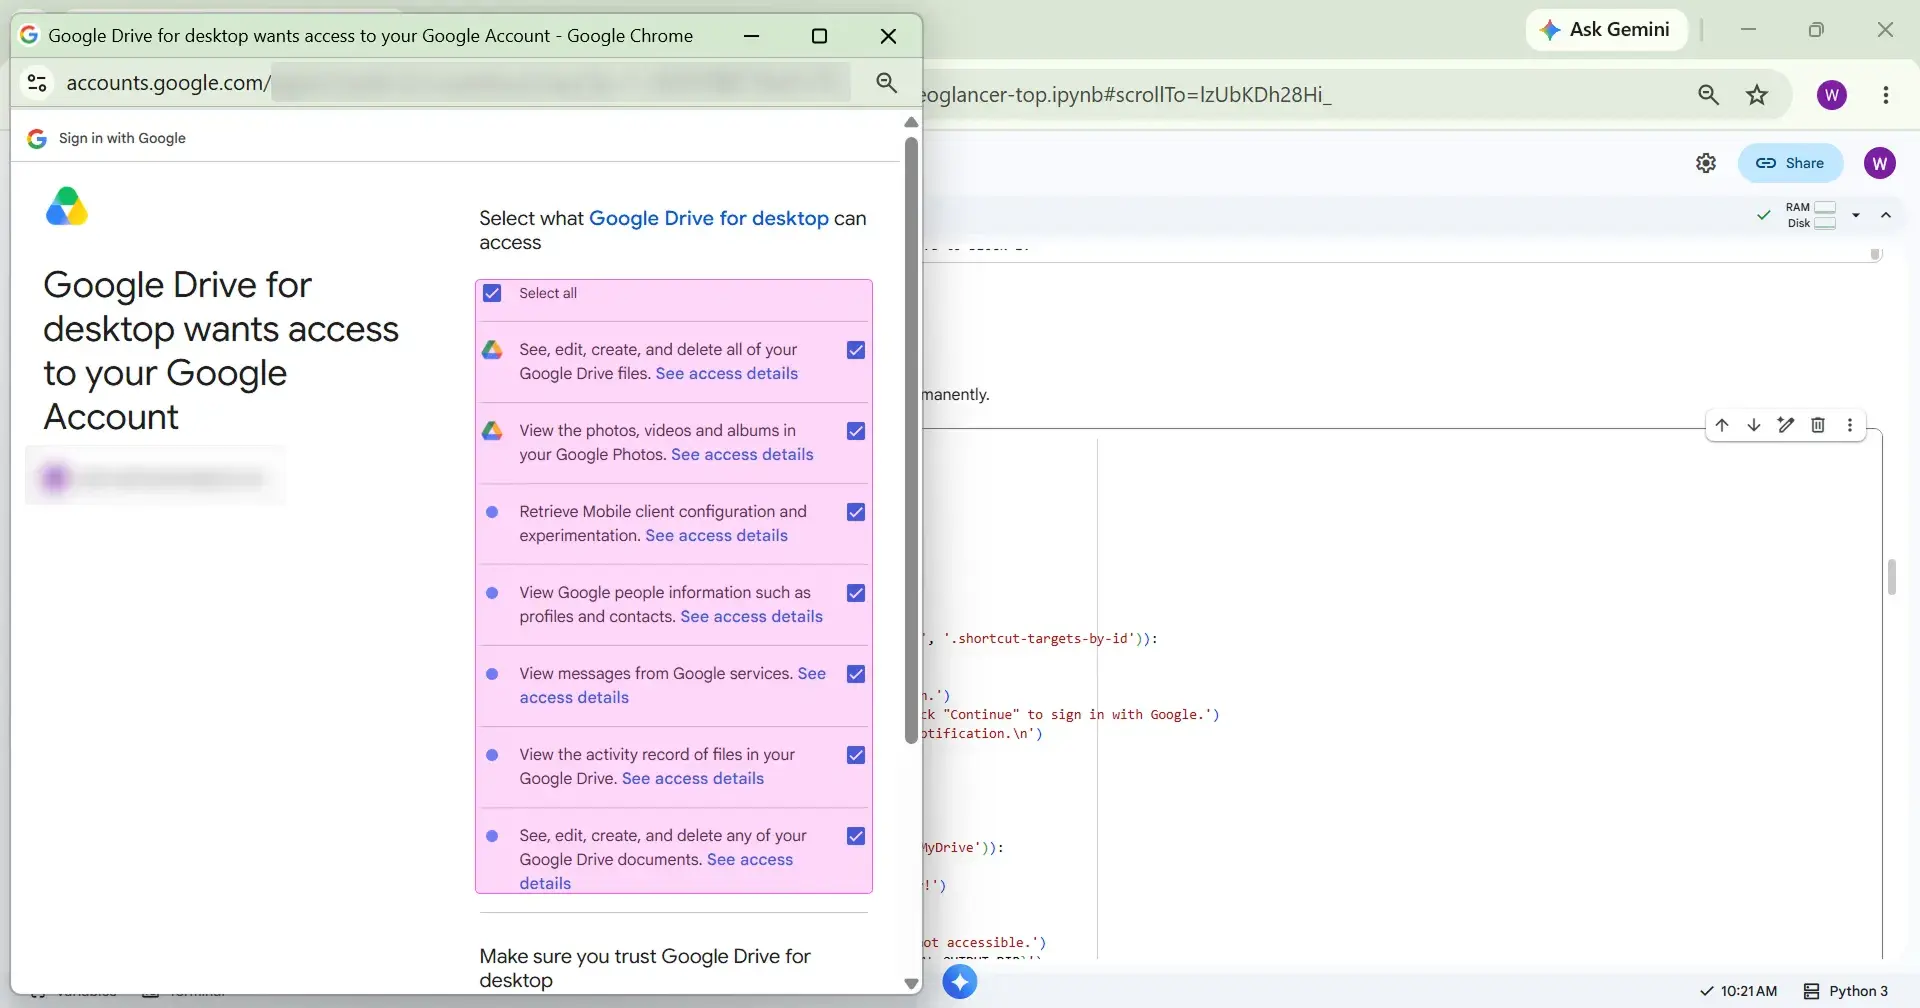Open See access details for people information
Screen dimensions: 1920x1008
[752, 617]
